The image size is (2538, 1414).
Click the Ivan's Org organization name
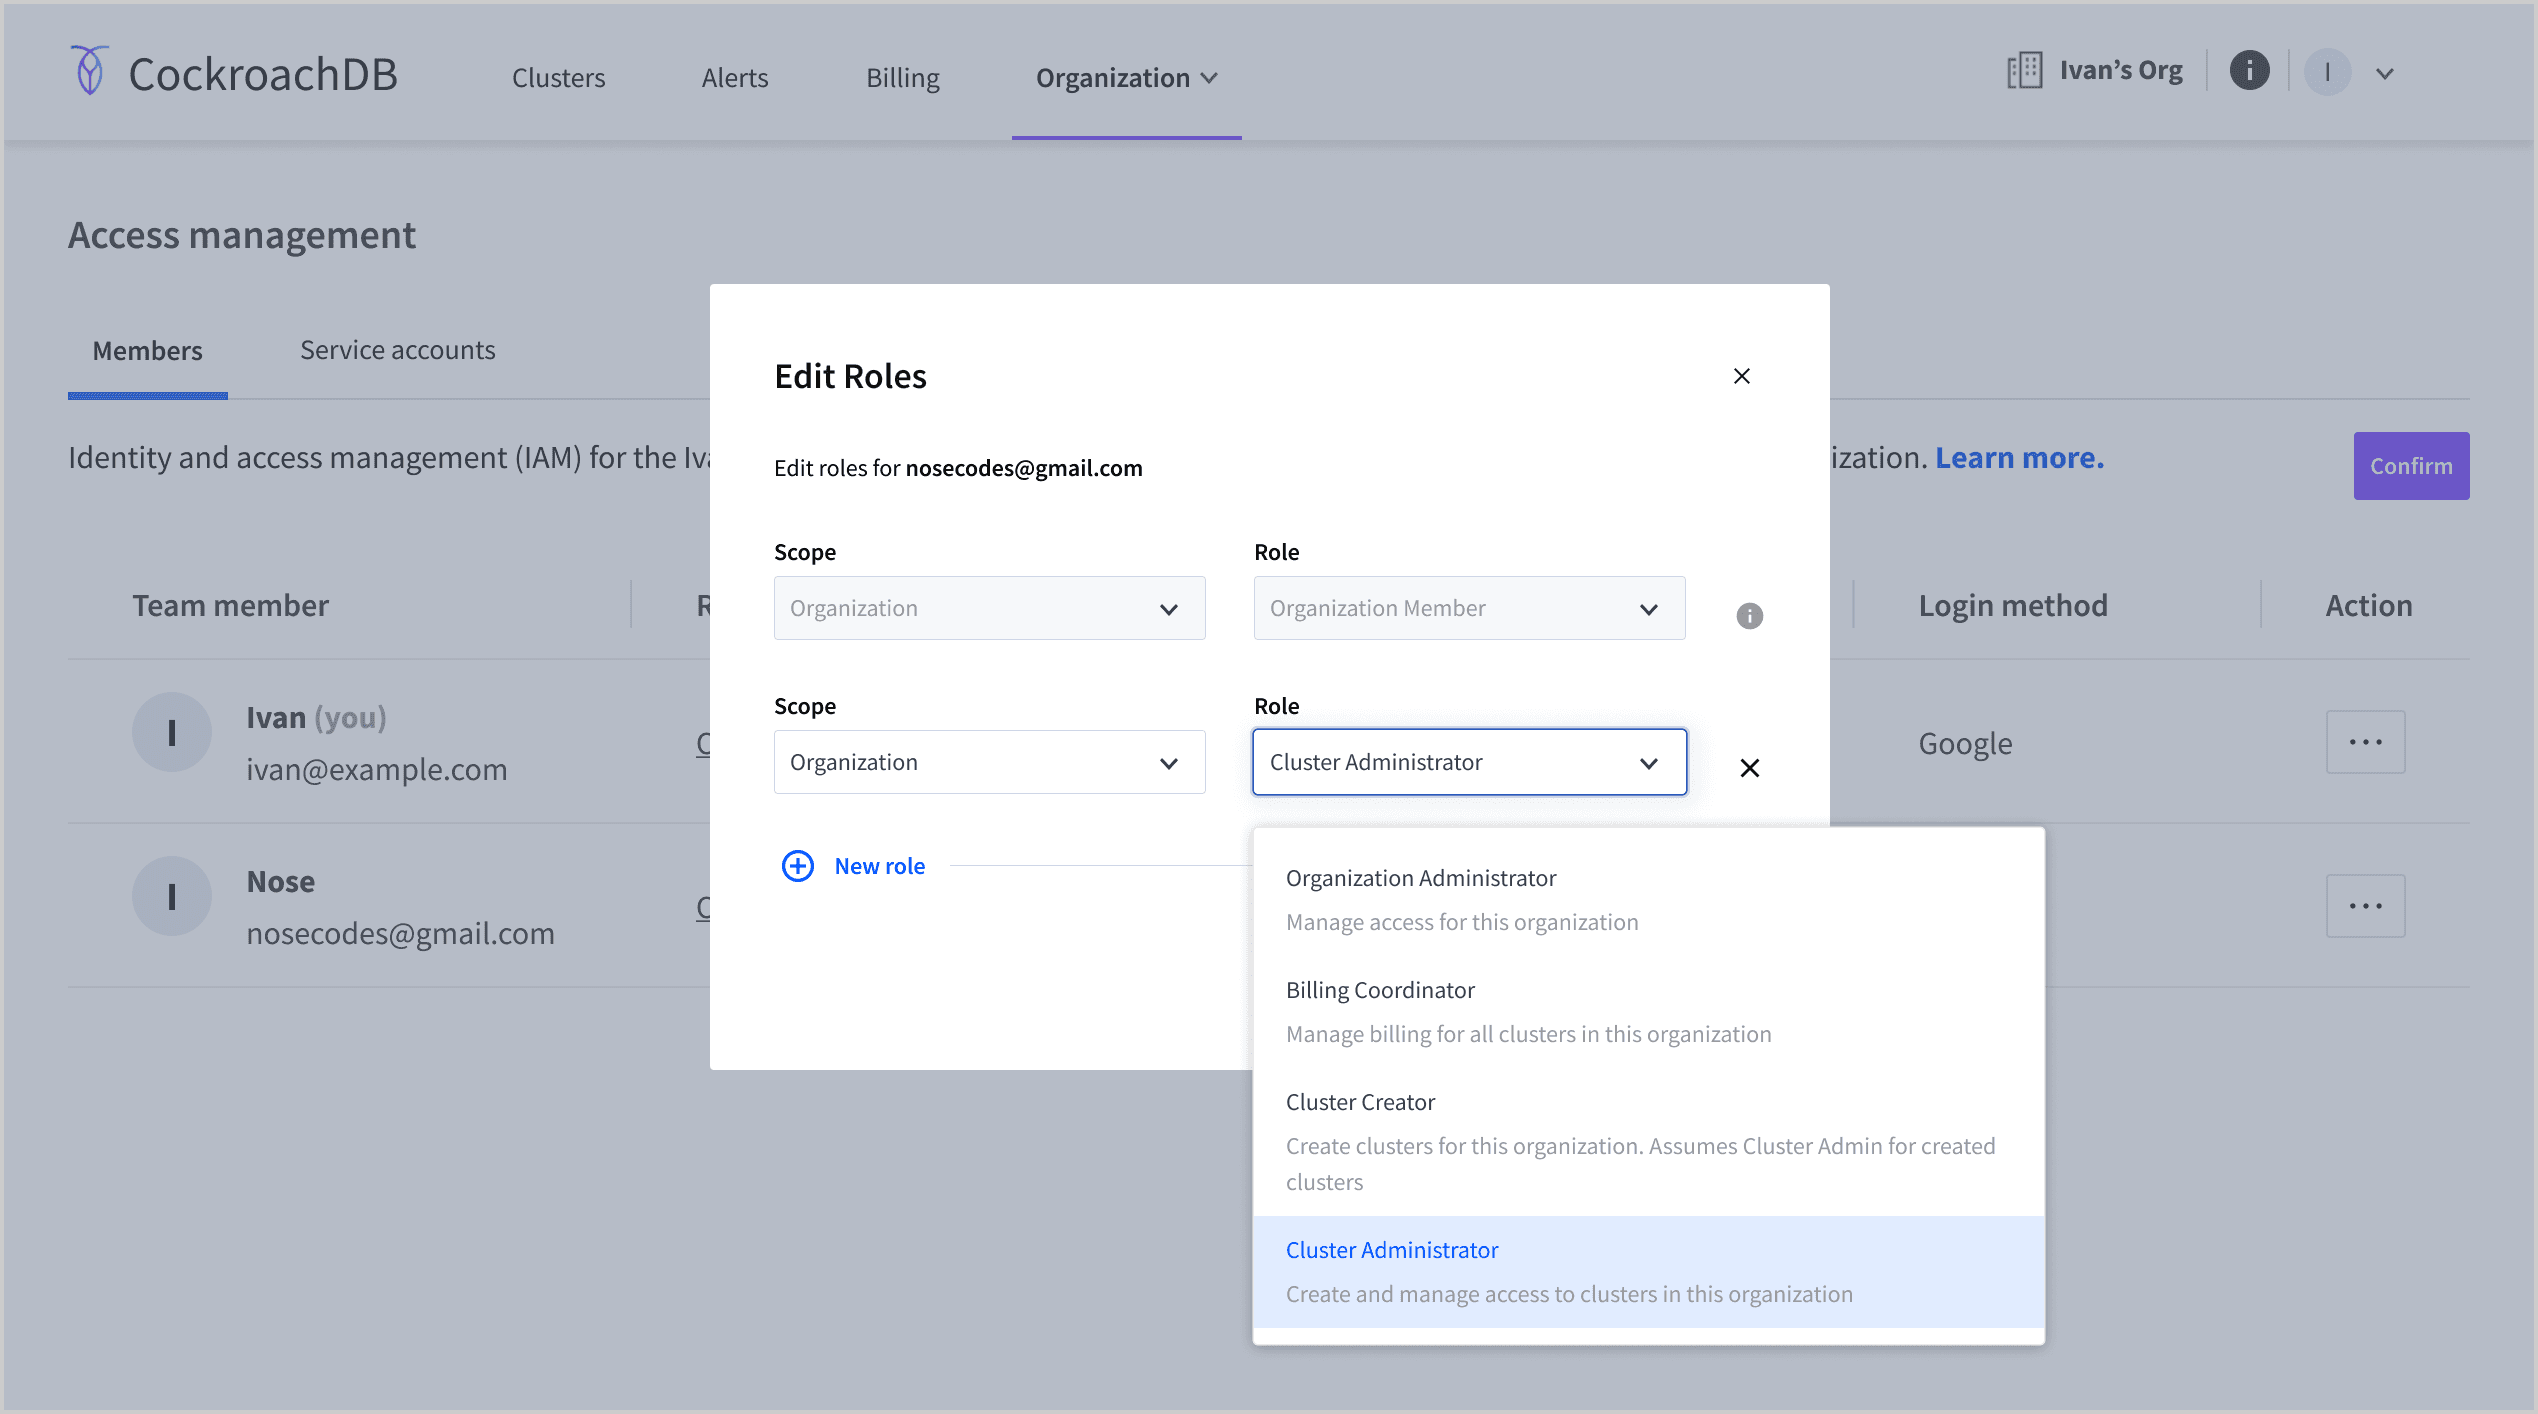[x=2121, y=70]
